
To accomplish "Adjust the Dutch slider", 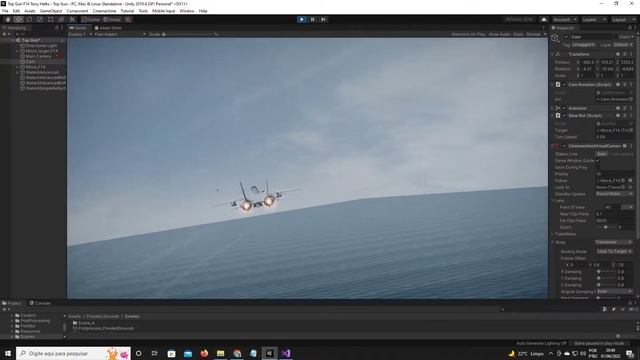I will (x=606, y=227).
